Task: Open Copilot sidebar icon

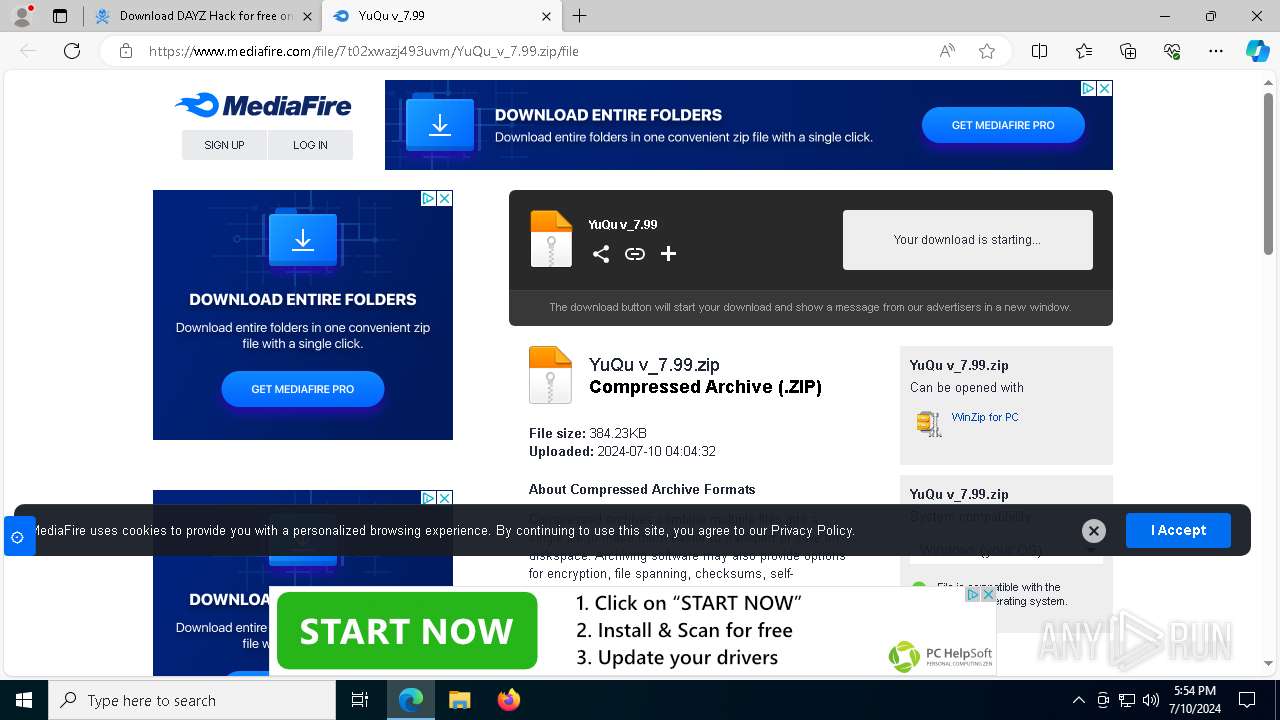Action: (1257, 51)
